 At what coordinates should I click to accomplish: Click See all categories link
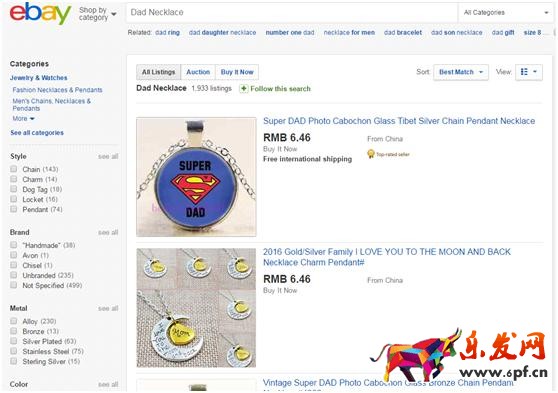37,133
